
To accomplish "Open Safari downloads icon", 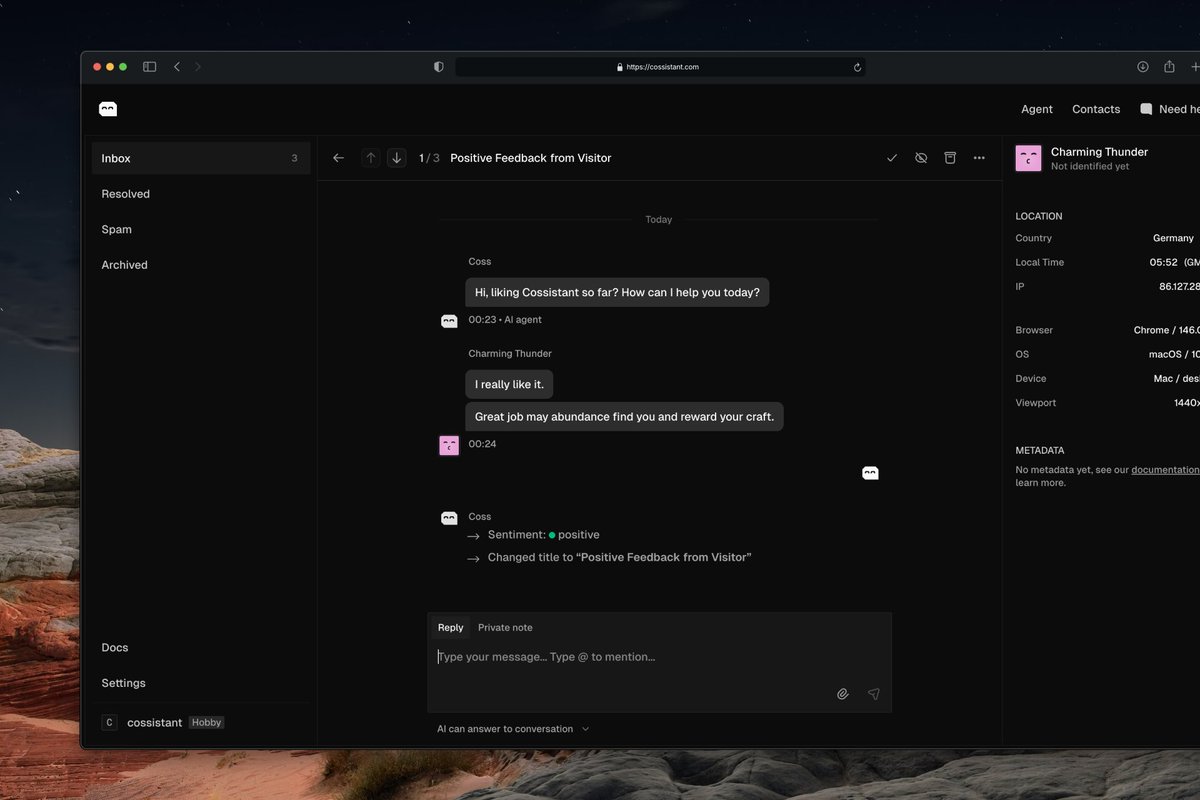I will click(1143, 67).
